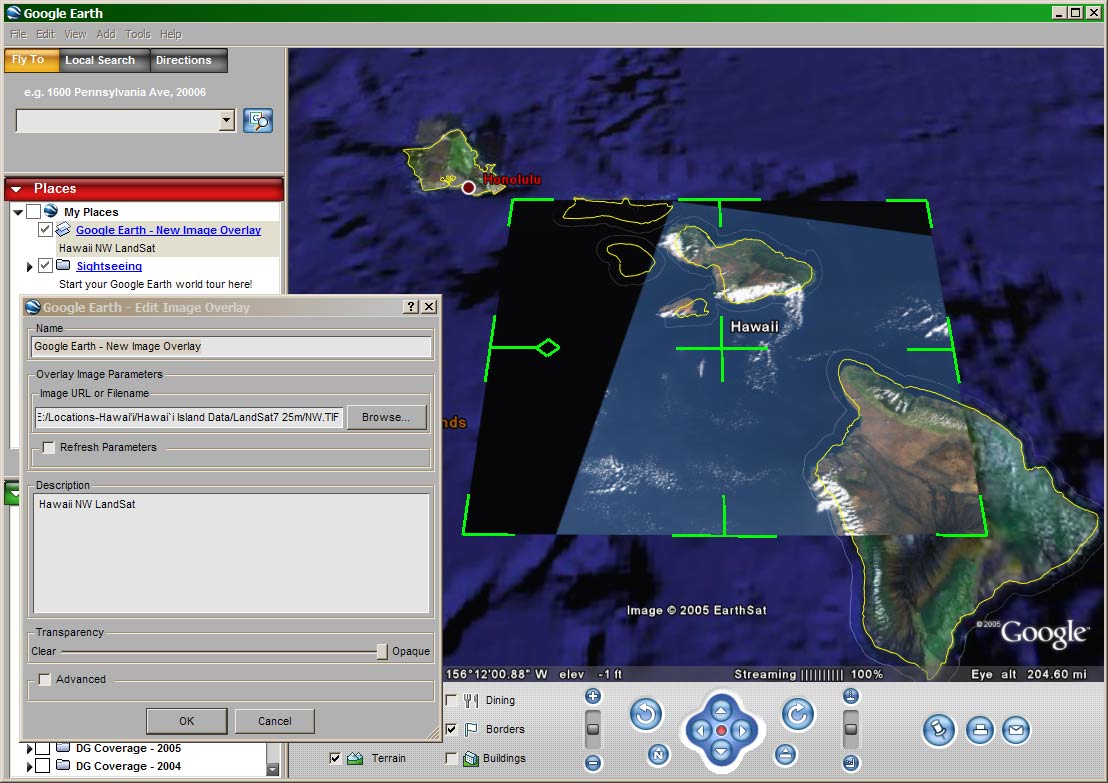Click the zoom in plus button
This screenshot has width=1108, height=783.
click(x=593, y=696)
